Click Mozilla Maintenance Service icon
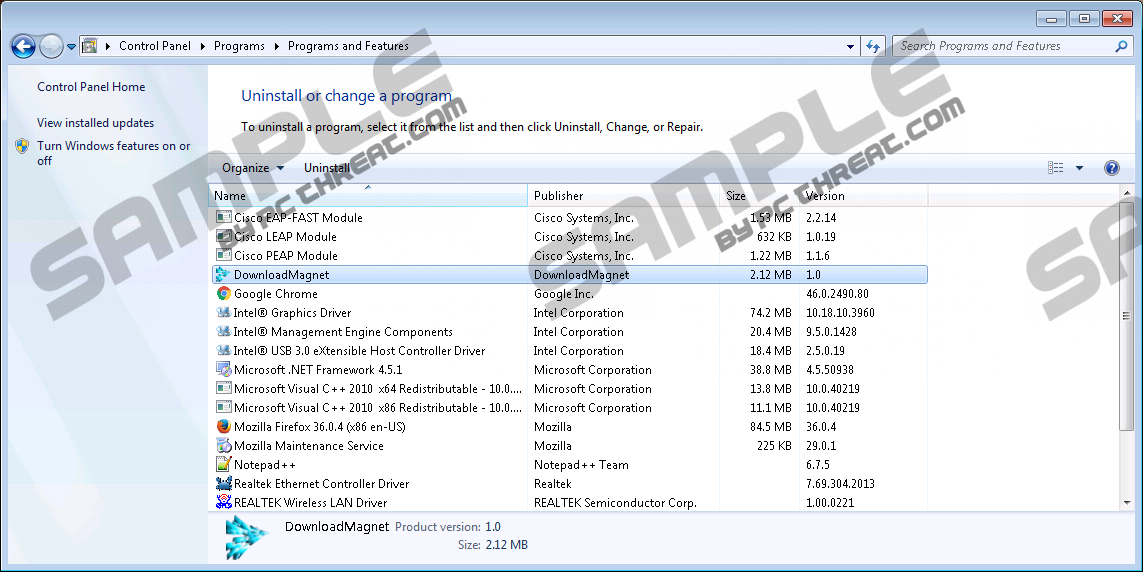This screenshot has height=572, width=1143. [224, 445]
